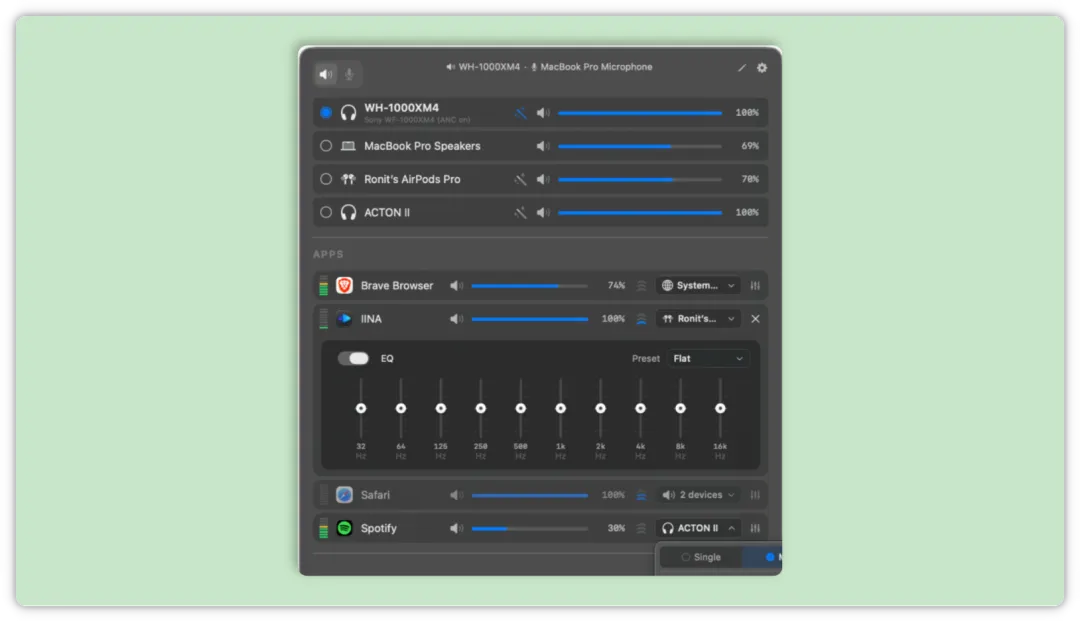1080x622 pixels.
Task: Select ACTON II device radio button
Action: (326, 212)
